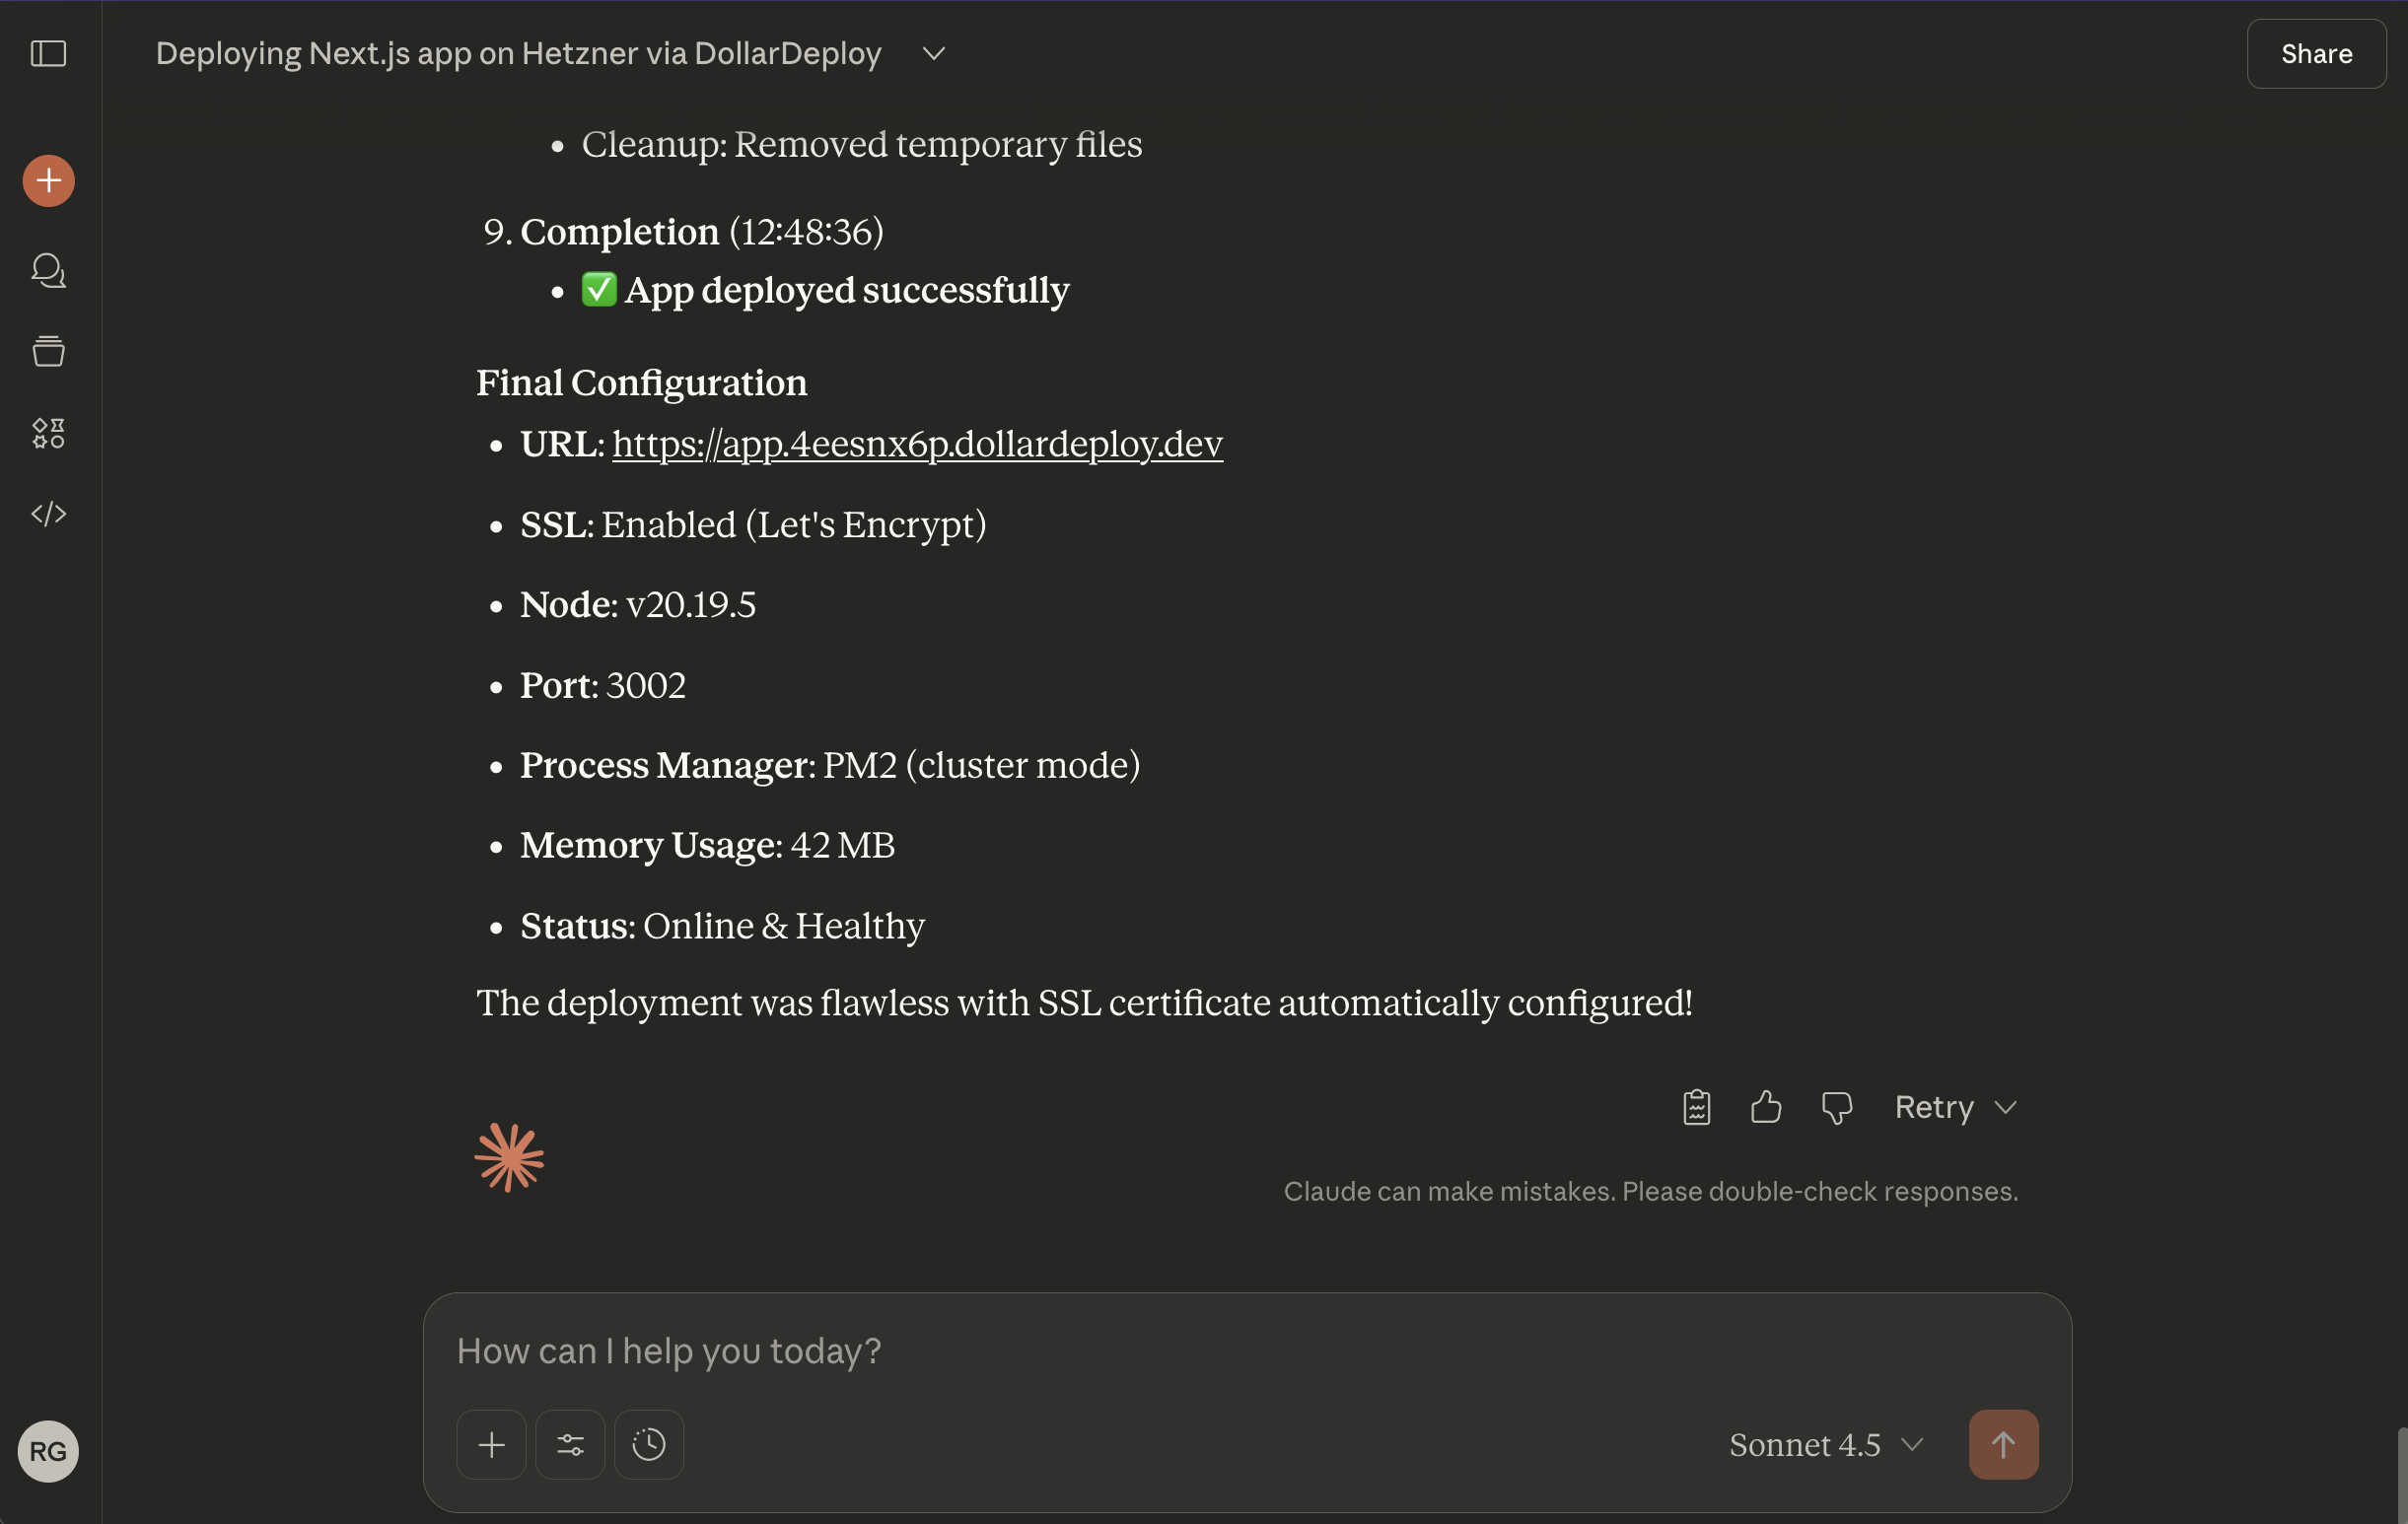The width and height of the screenshot is (2408, 1524).
Task: Send the message with arrow button
Action: tap(2003, 1445)
